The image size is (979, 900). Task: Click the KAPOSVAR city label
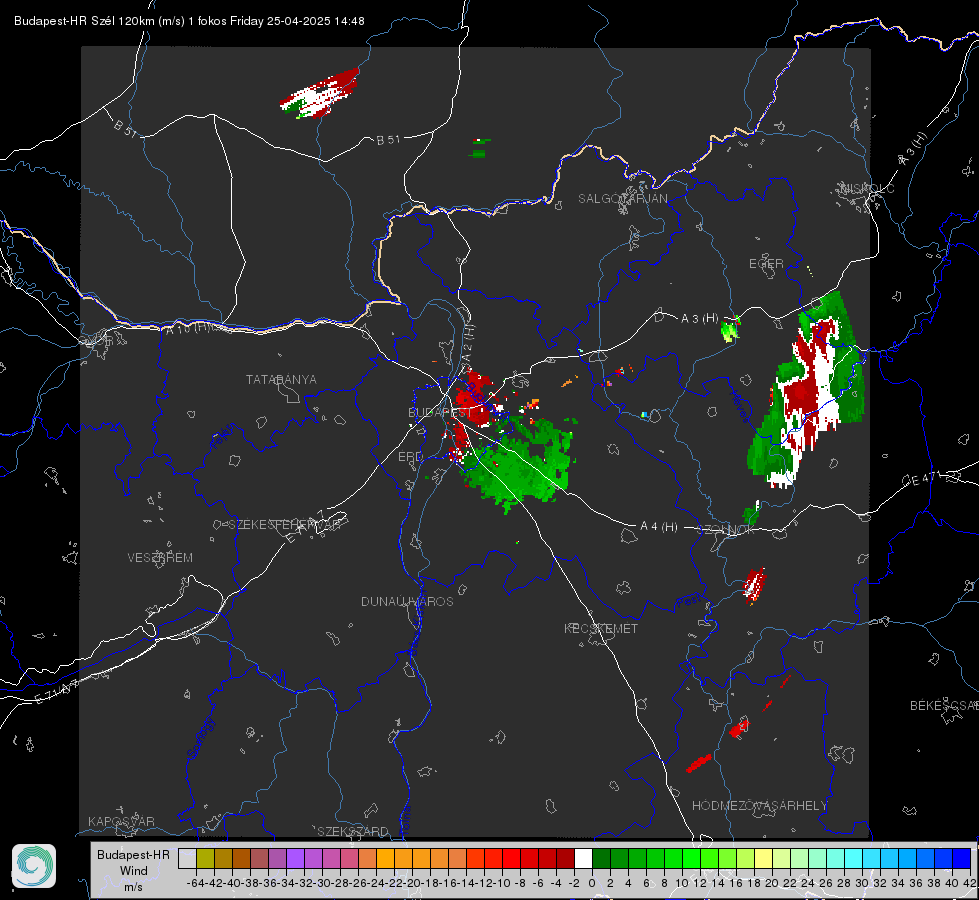coord(121,821)
